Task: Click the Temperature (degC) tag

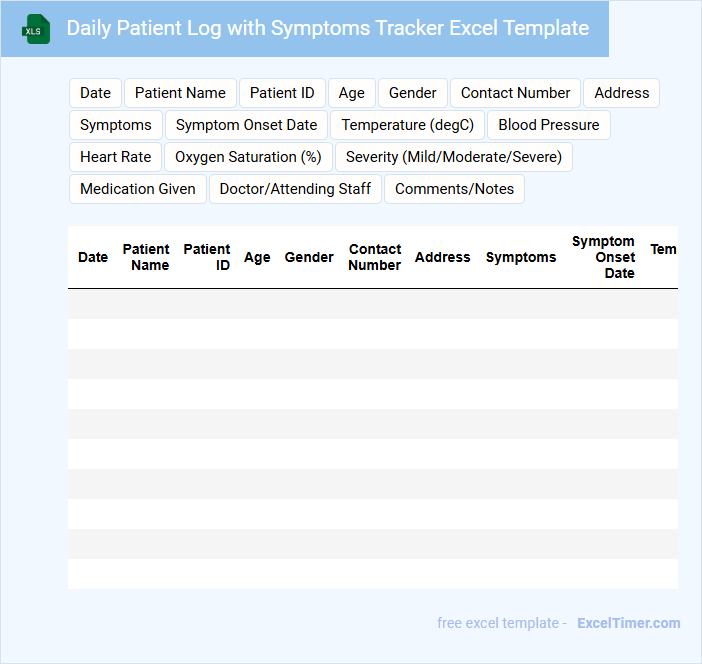Action: pos(408,125)
